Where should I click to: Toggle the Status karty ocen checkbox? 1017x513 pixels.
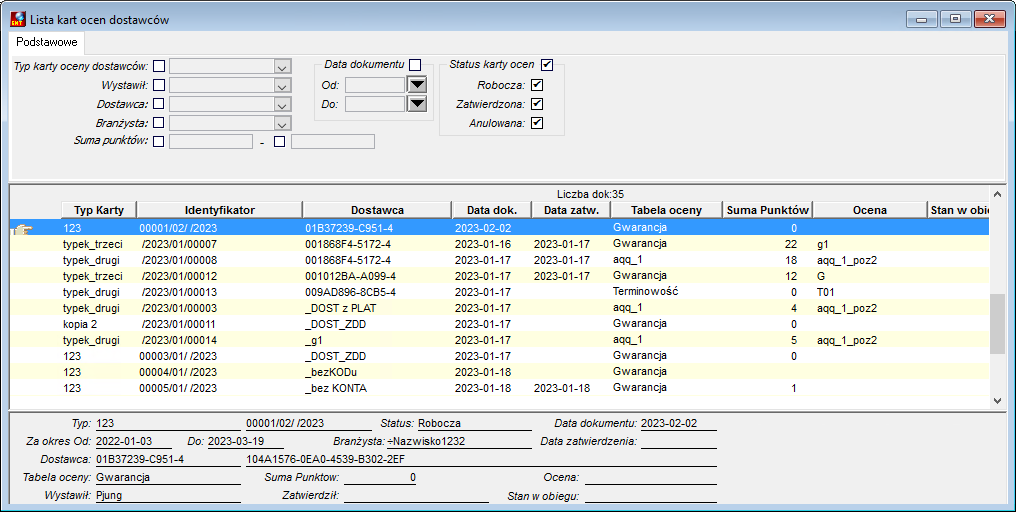coord(547,65)
